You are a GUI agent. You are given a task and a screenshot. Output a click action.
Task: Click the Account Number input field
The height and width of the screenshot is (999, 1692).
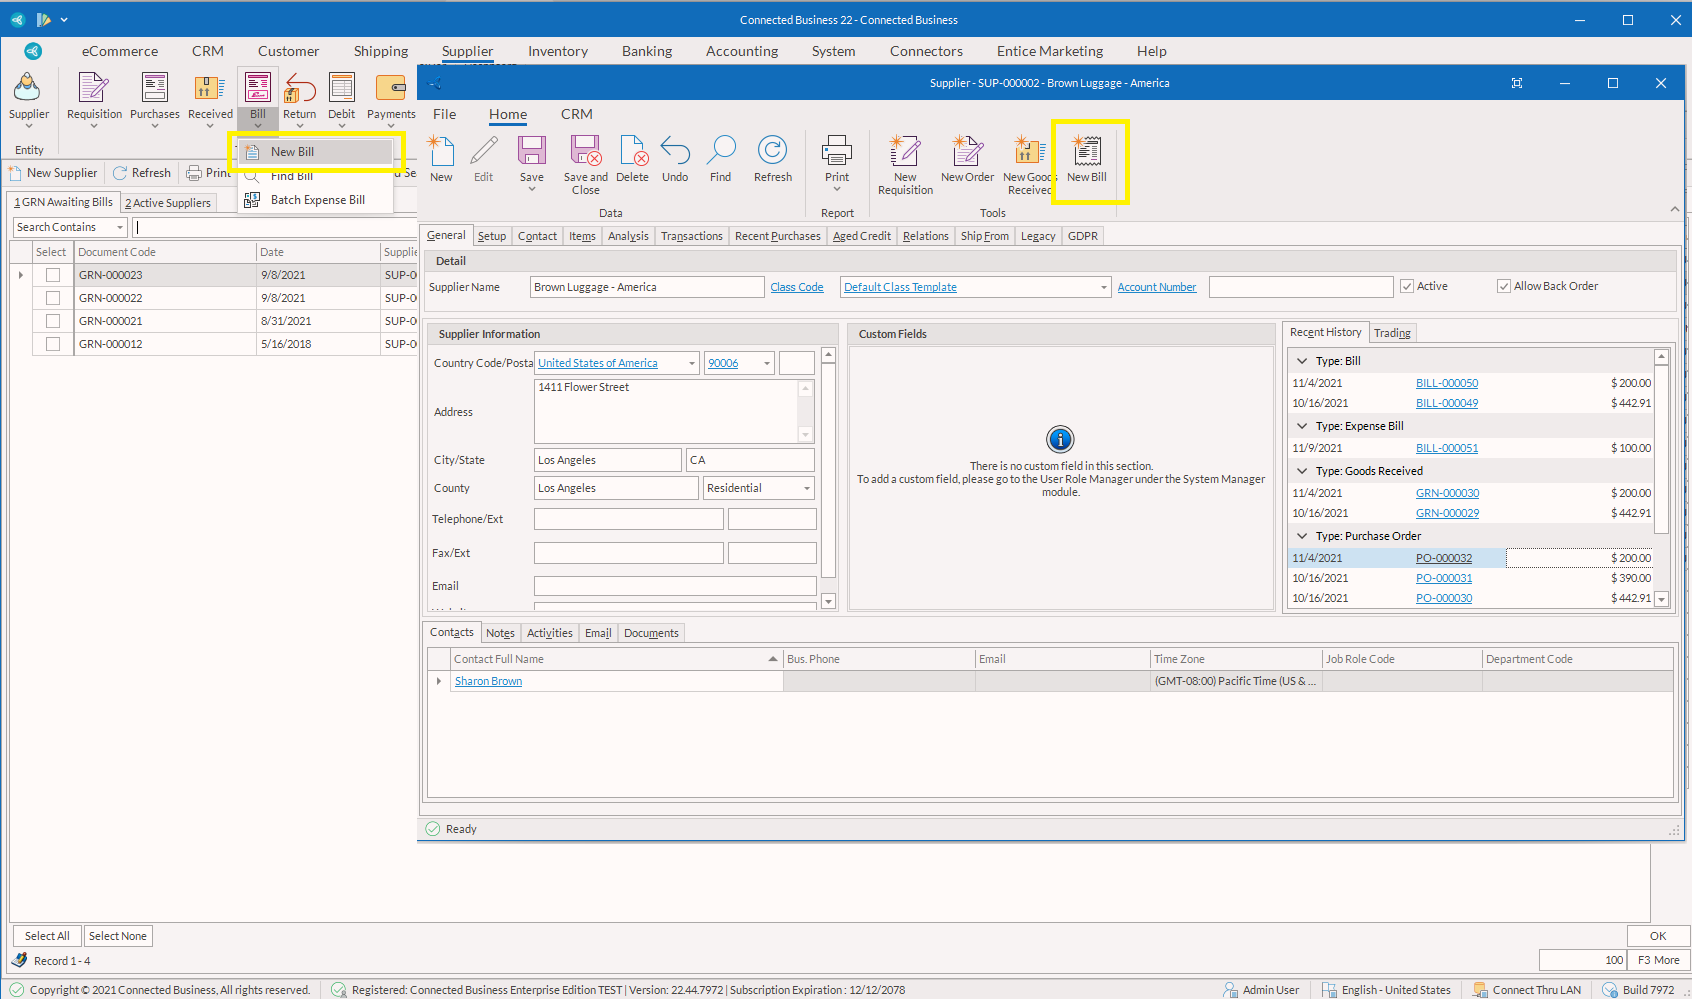1300,288
